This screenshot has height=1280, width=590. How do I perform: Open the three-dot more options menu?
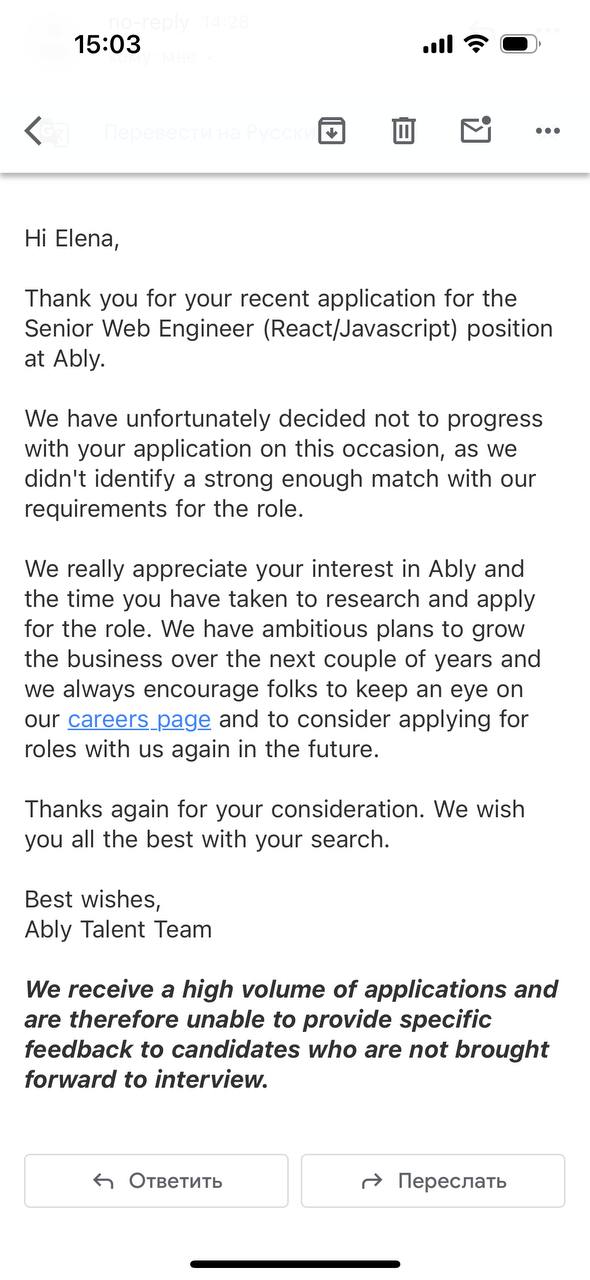coord(547,131)
